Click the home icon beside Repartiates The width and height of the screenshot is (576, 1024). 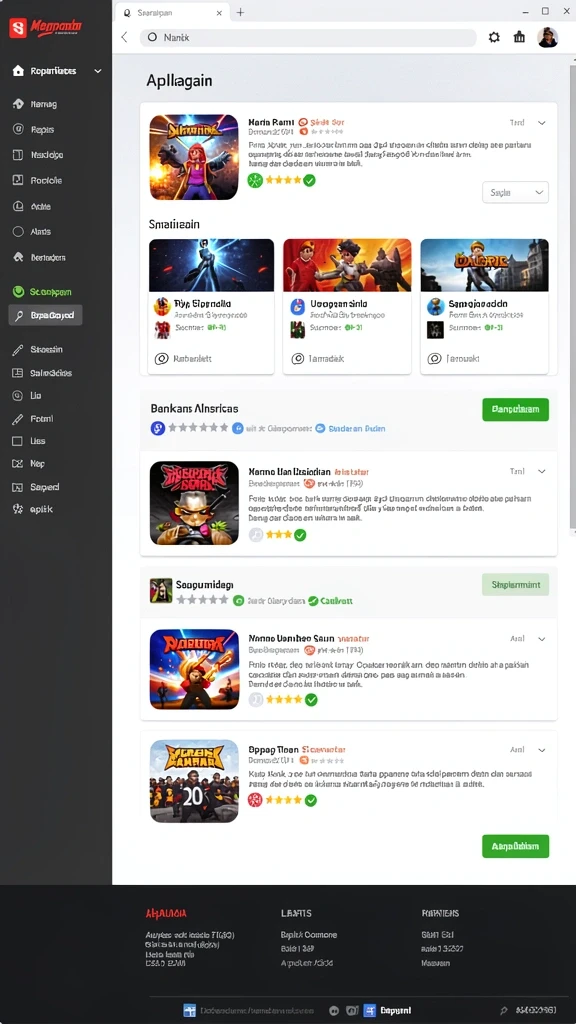(18, 71)
